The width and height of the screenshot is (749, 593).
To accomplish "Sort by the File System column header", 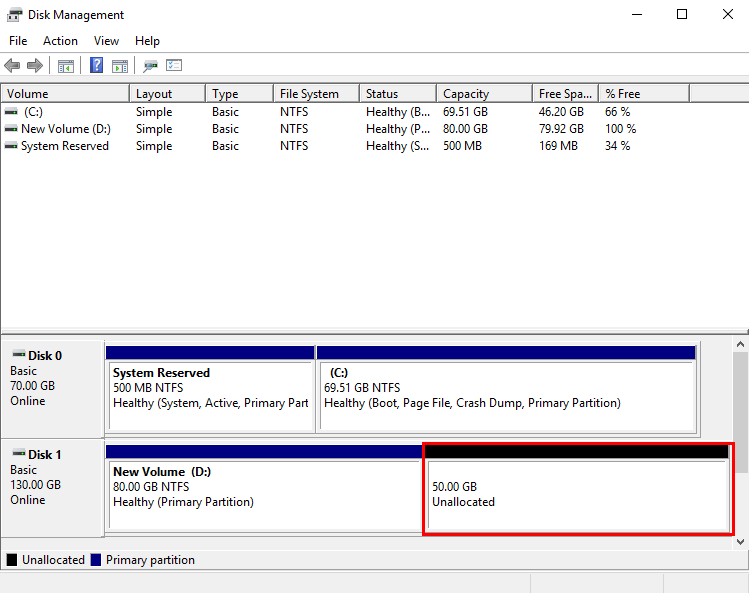I will 317,94.
